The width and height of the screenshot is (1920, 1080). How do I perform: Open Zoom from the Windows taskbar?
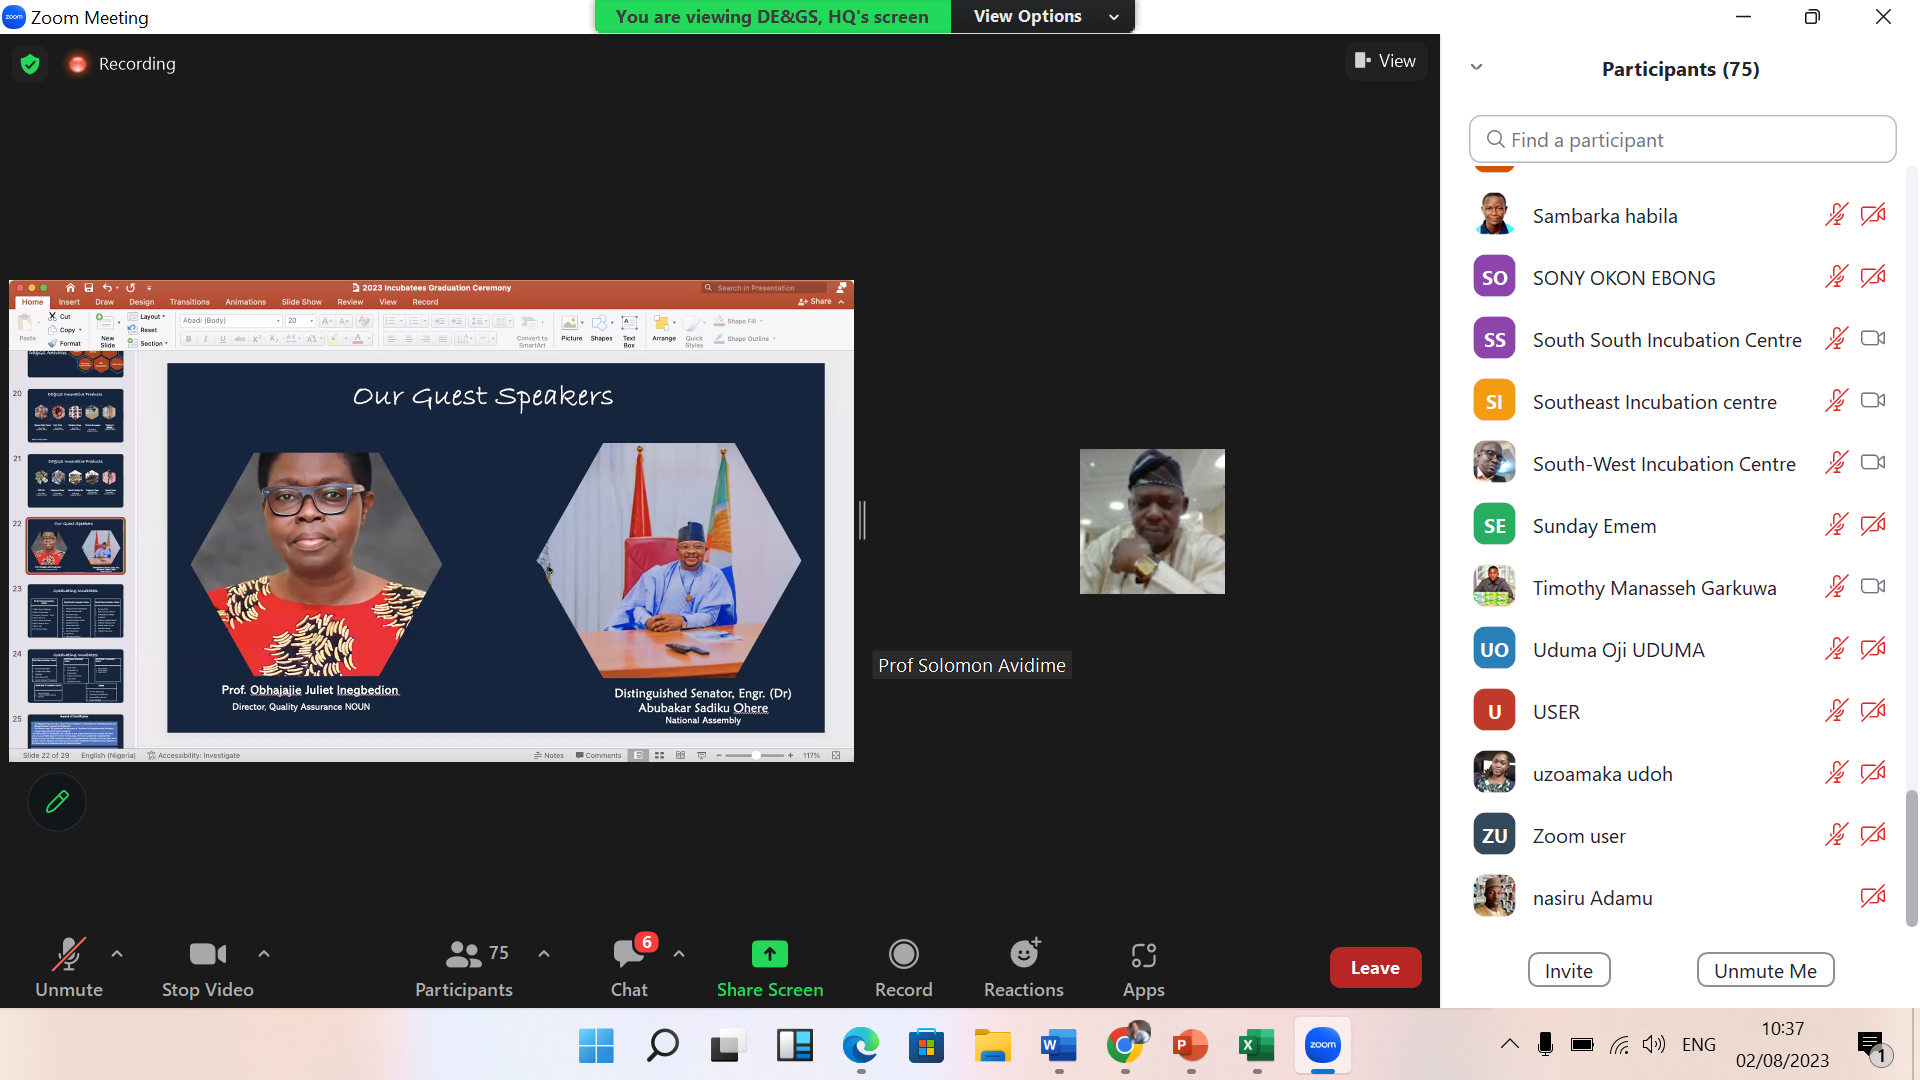coord(1323,1045)
